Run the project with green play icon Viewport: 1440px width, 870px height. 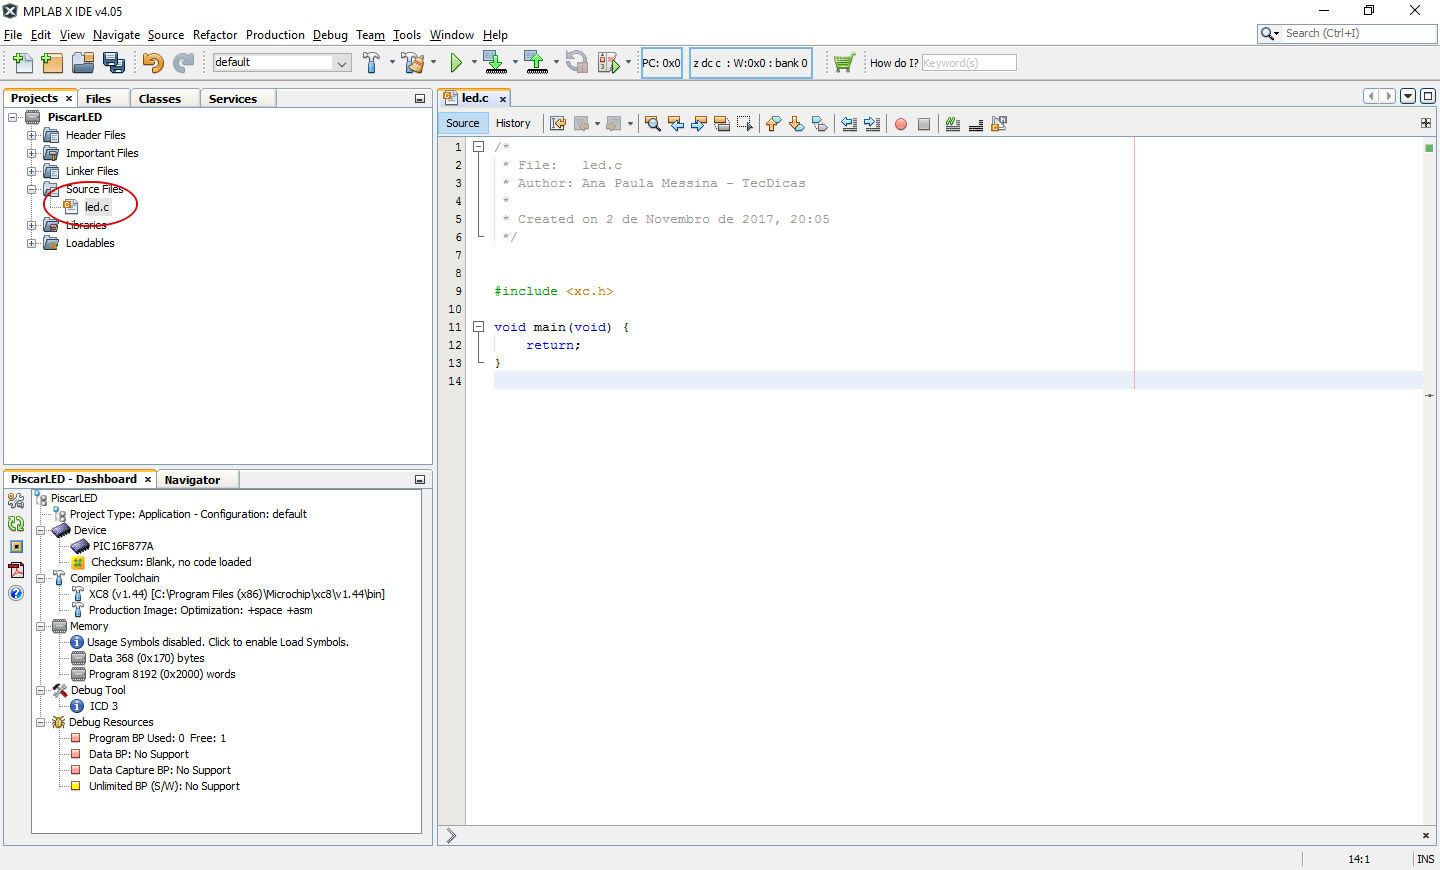coord(456,63)
